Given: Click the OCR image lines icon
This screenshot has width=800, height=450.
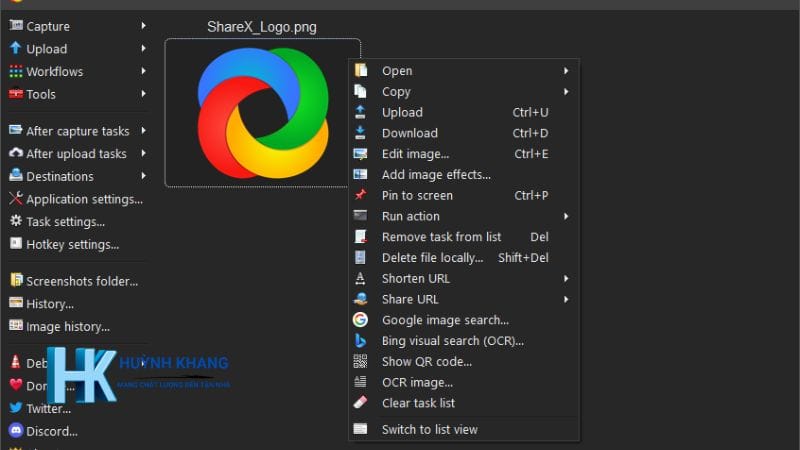Looking at the screenshot, I should click(x=360, y=382).
